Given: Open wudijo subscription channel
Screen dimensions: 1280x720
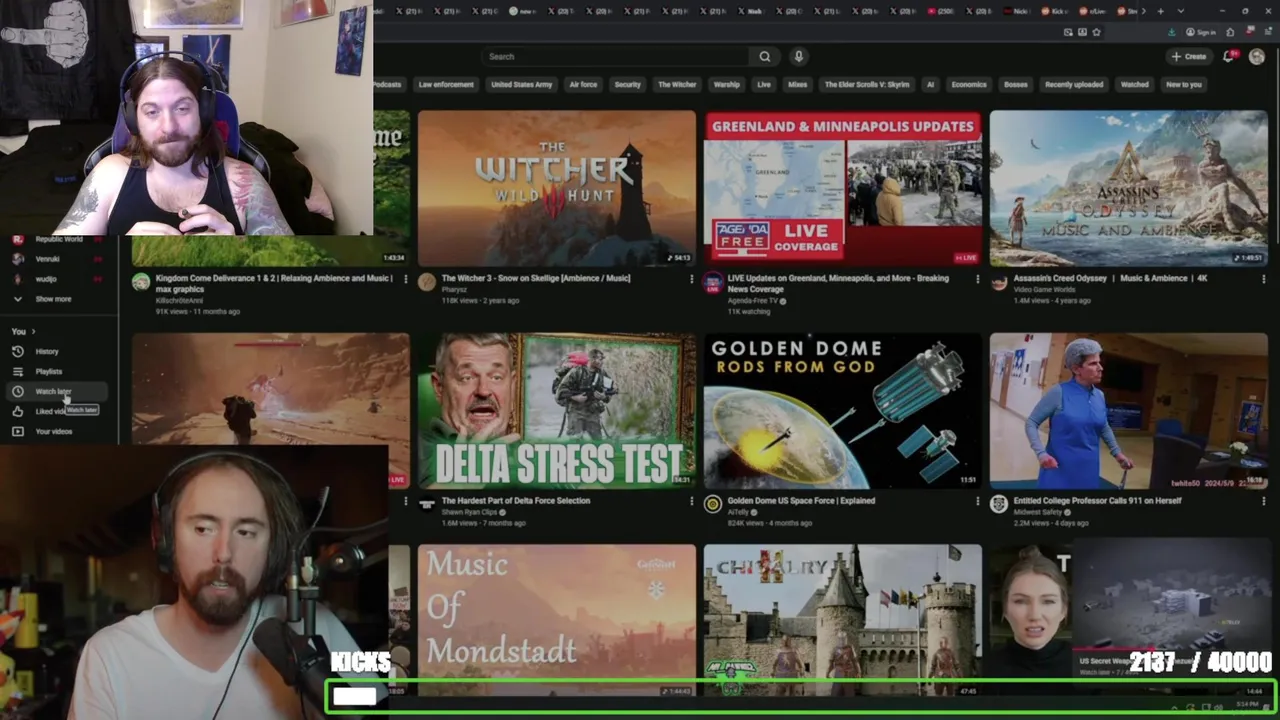Looking at the screenshot, I should coord(59,279).
